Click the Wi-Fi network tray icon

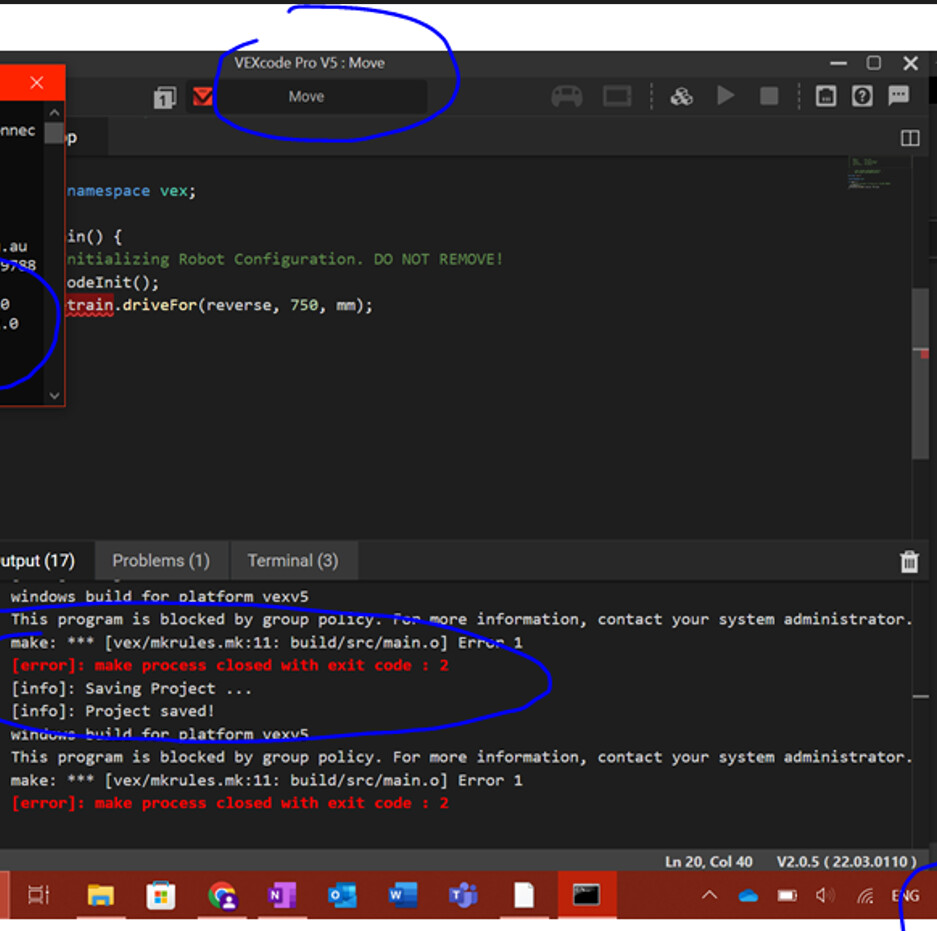coord(865,895)
